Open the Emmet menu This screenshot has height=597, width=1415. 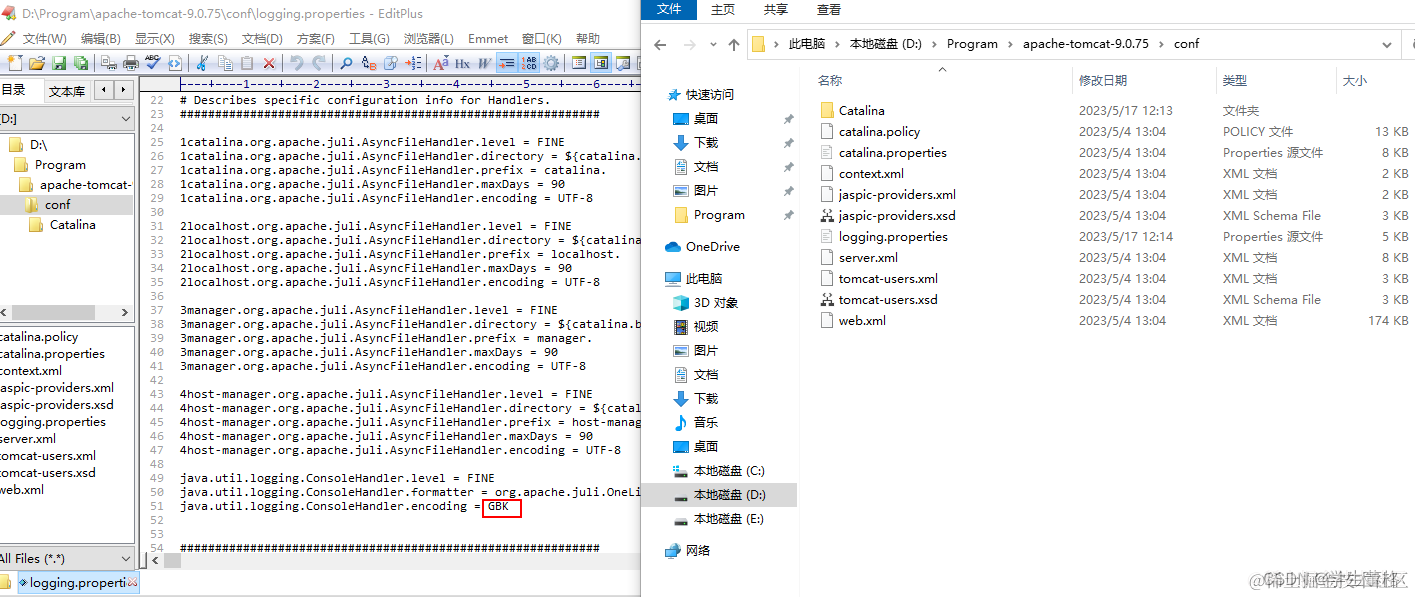tap(488, 39)
